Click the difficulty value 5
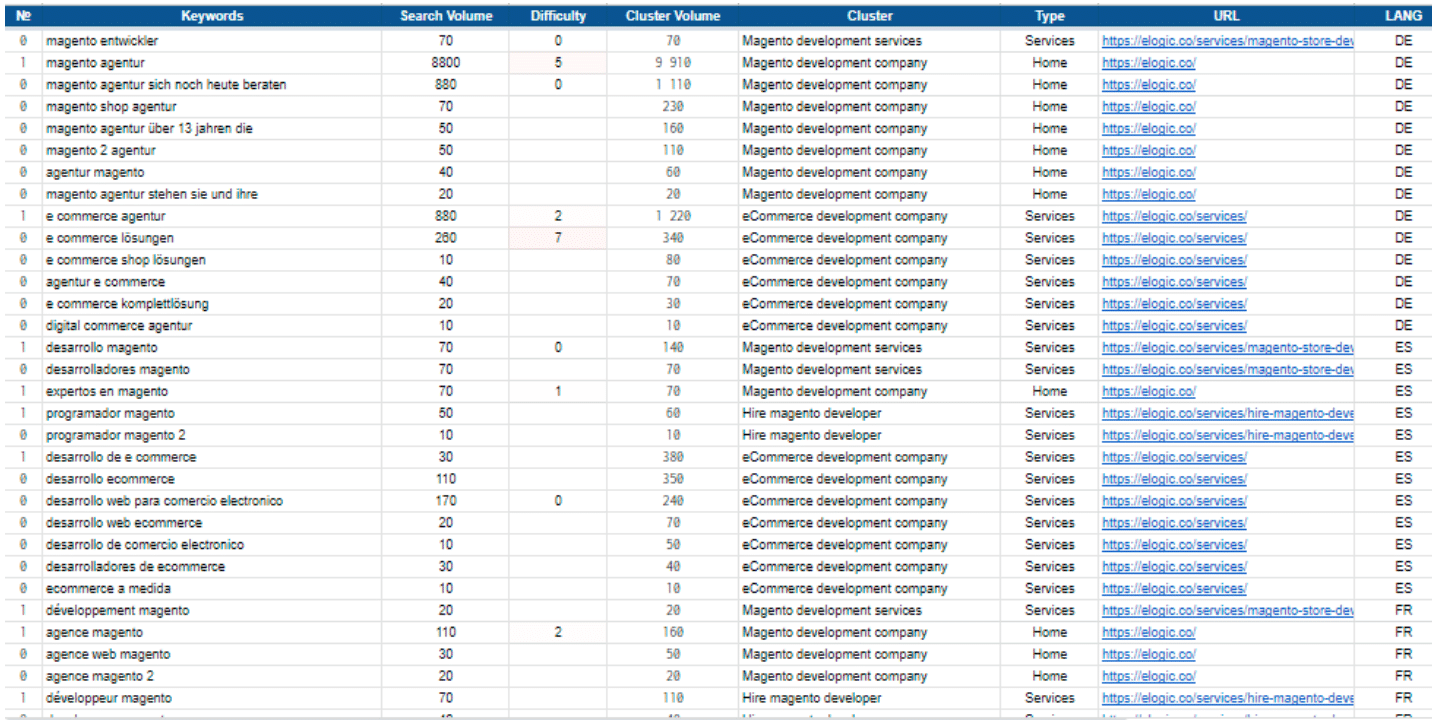The width and height of the screenshot is (1432, 720). coord(558,63)
